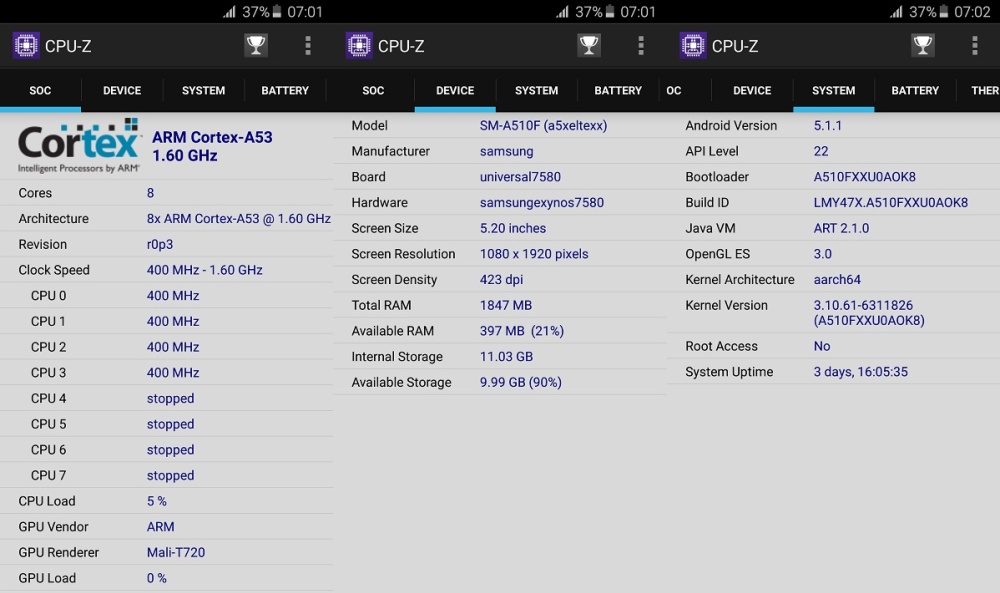Screen dimensions: 1000x593
Task: Tap Internal Storage '11.03 GB'
Action: point(506,356)
